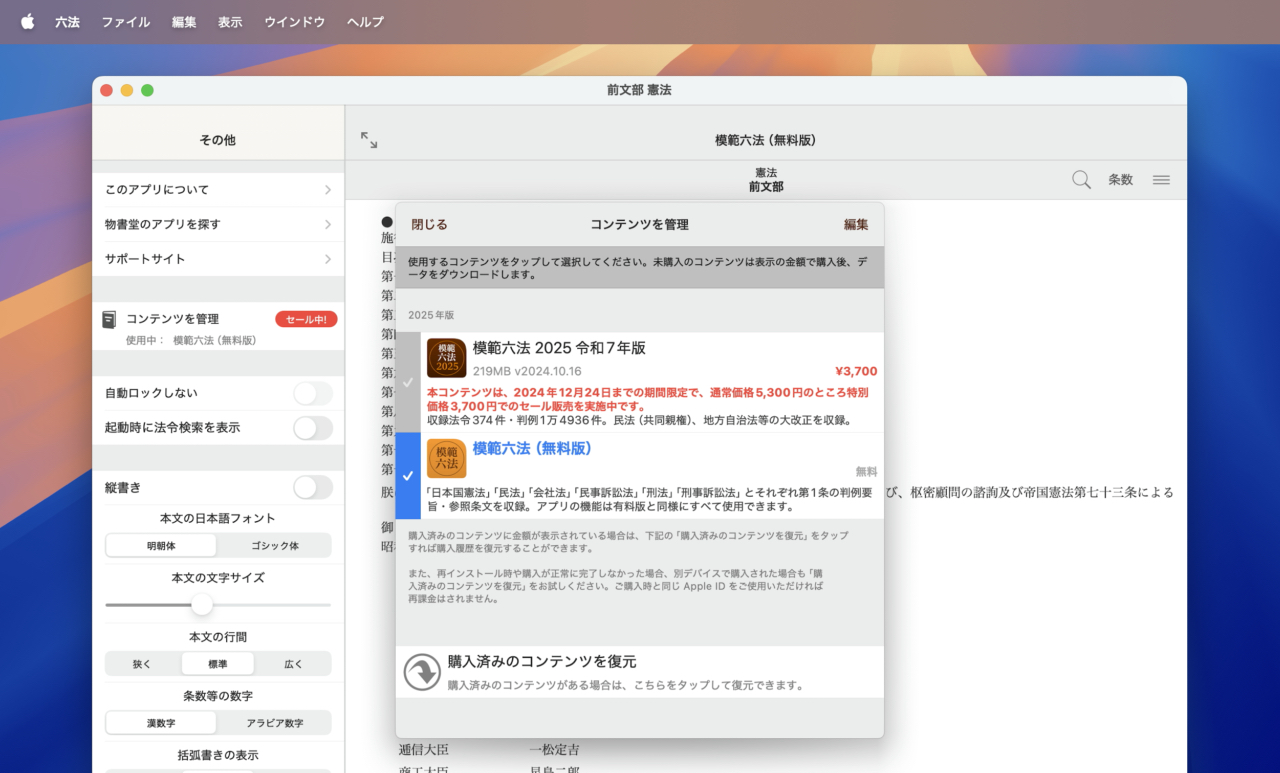Open サポートサイト row
Screen dimensions: 1280x773
(x=218, y=259)
